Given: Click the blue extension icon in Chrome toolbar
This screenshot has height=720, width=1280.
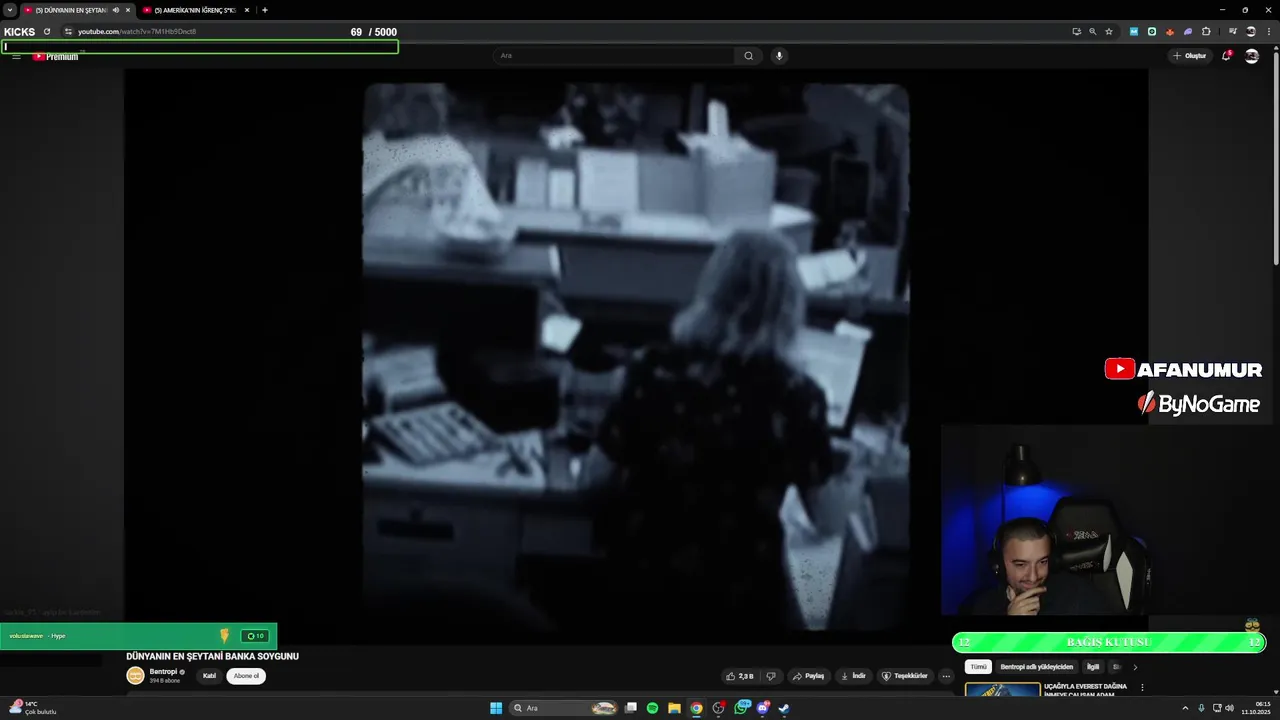Looking at the screenshot, I should pos(1134,32).
